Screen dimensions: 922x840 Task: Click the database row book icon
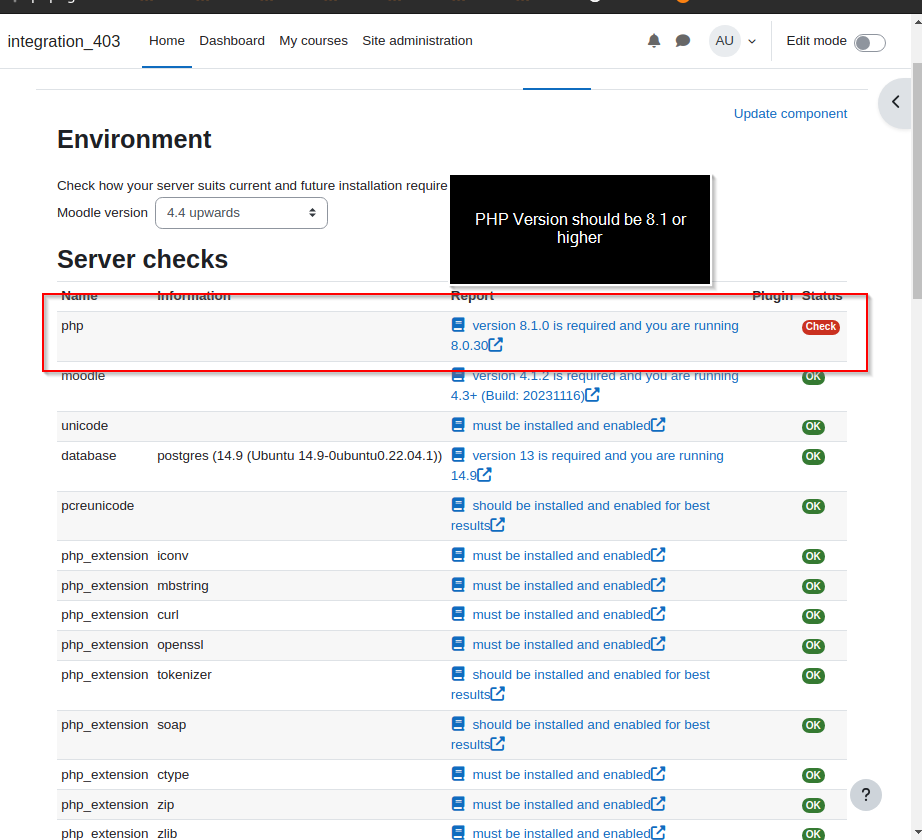coord(458,454)
